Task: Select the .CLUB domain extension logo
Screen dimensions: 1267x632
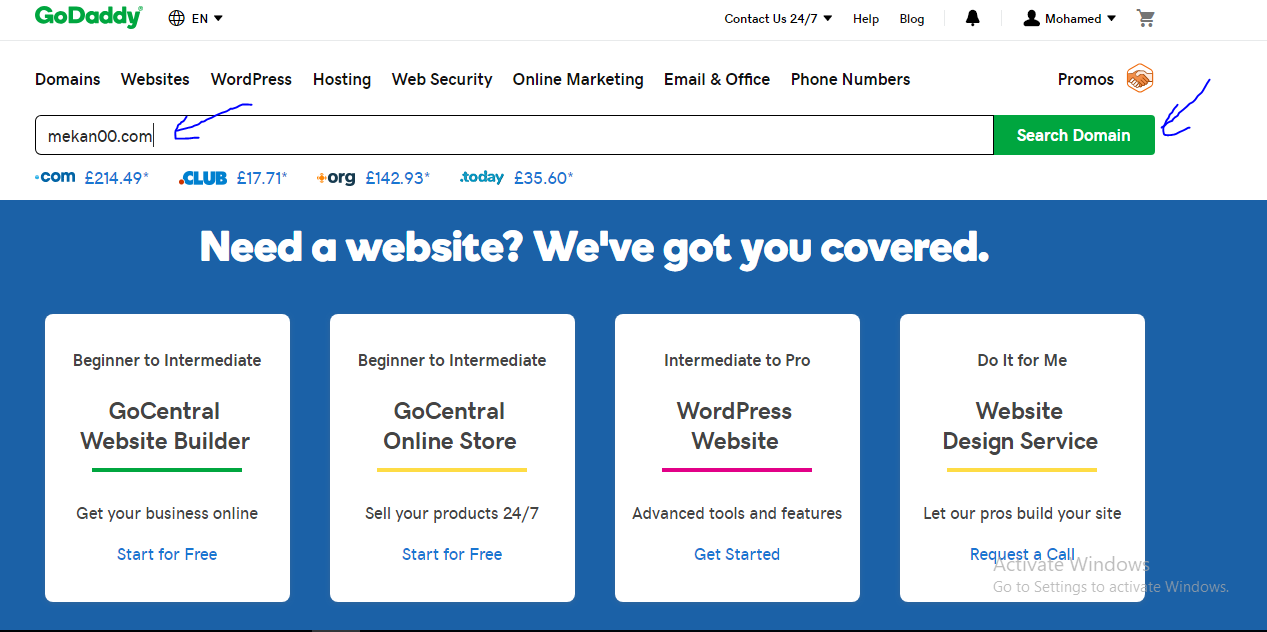Action: [x=203, y=178]
